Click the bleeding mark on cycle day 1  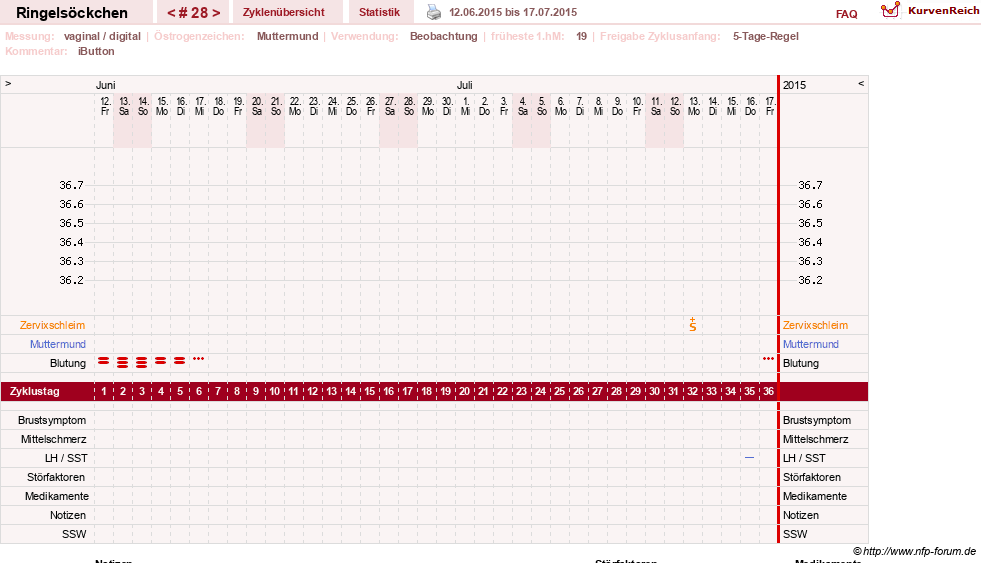pos(104,361)
